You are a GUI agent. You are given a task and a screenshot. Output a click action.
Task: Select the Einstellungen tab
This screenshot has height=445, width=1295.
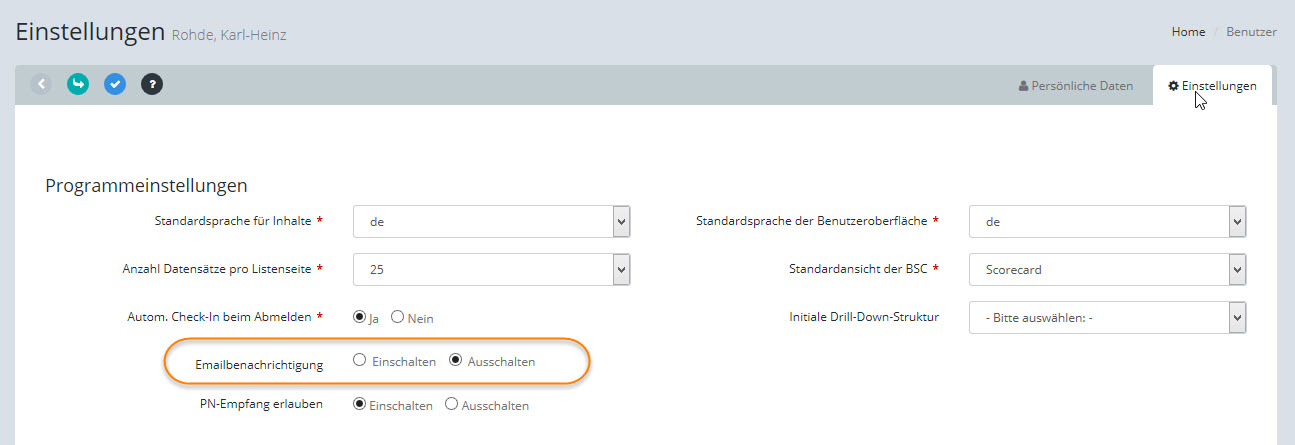click(1212, 86)
